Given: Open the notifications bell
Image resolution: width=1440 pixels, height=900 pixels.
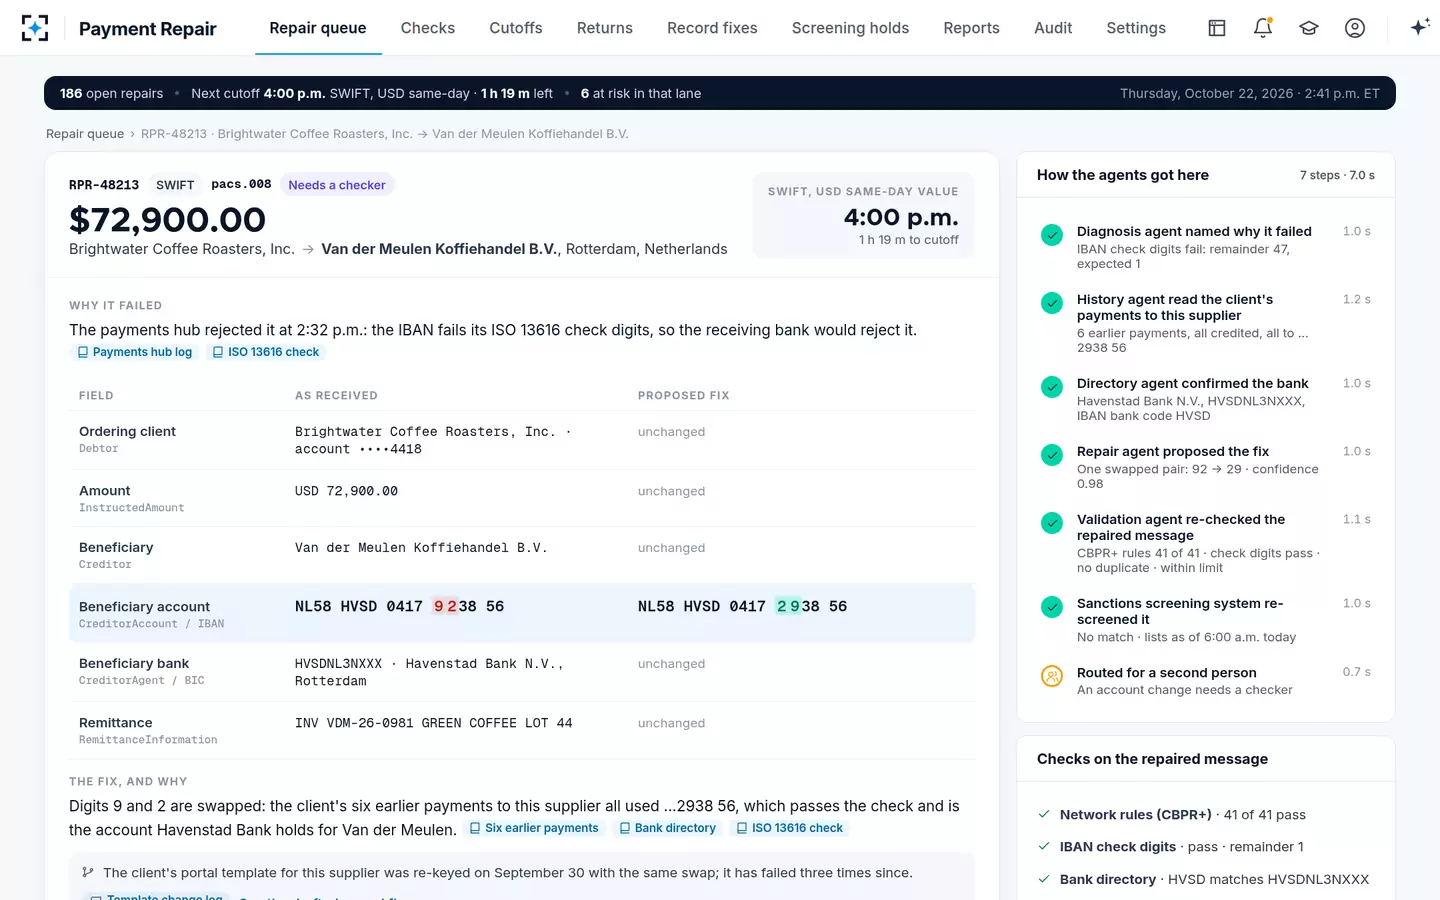Looking at the screenshot, I should (x=1263, y=28).
